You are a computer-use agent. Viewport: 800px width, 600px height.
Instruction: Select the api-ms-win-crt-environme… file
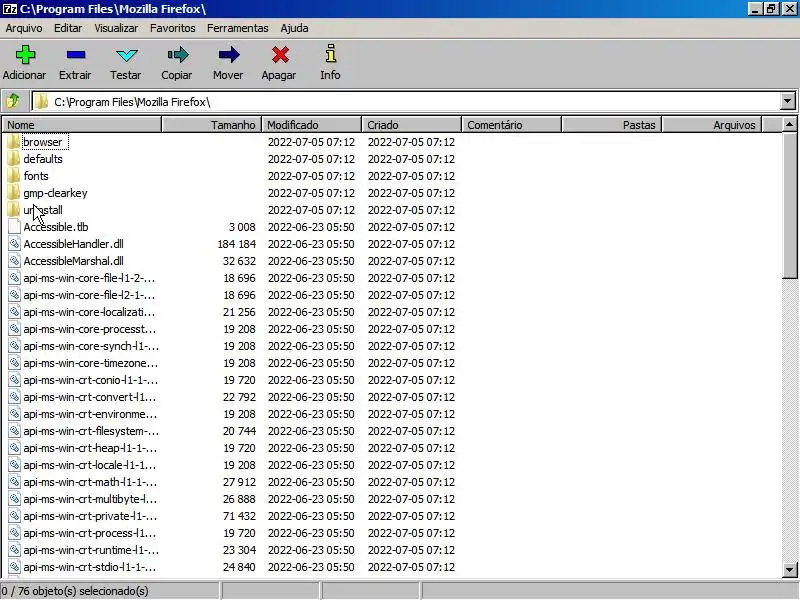(90, 414)
